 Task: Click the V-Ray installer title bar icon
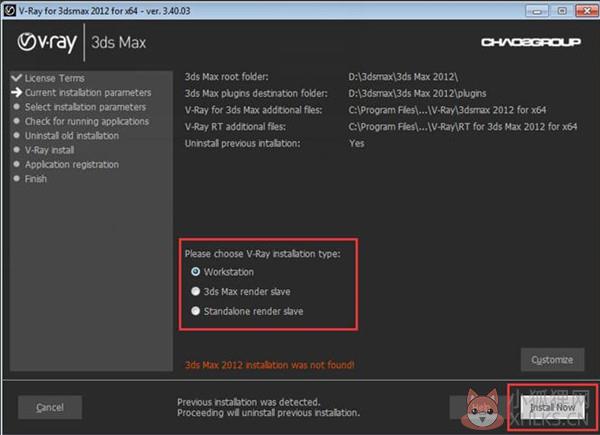coord(9,10)
